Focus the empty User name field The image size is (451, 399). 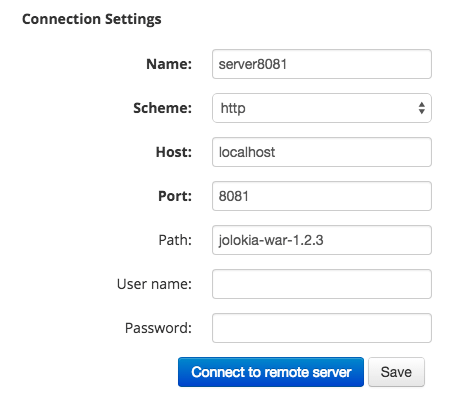tap(322, 284)
